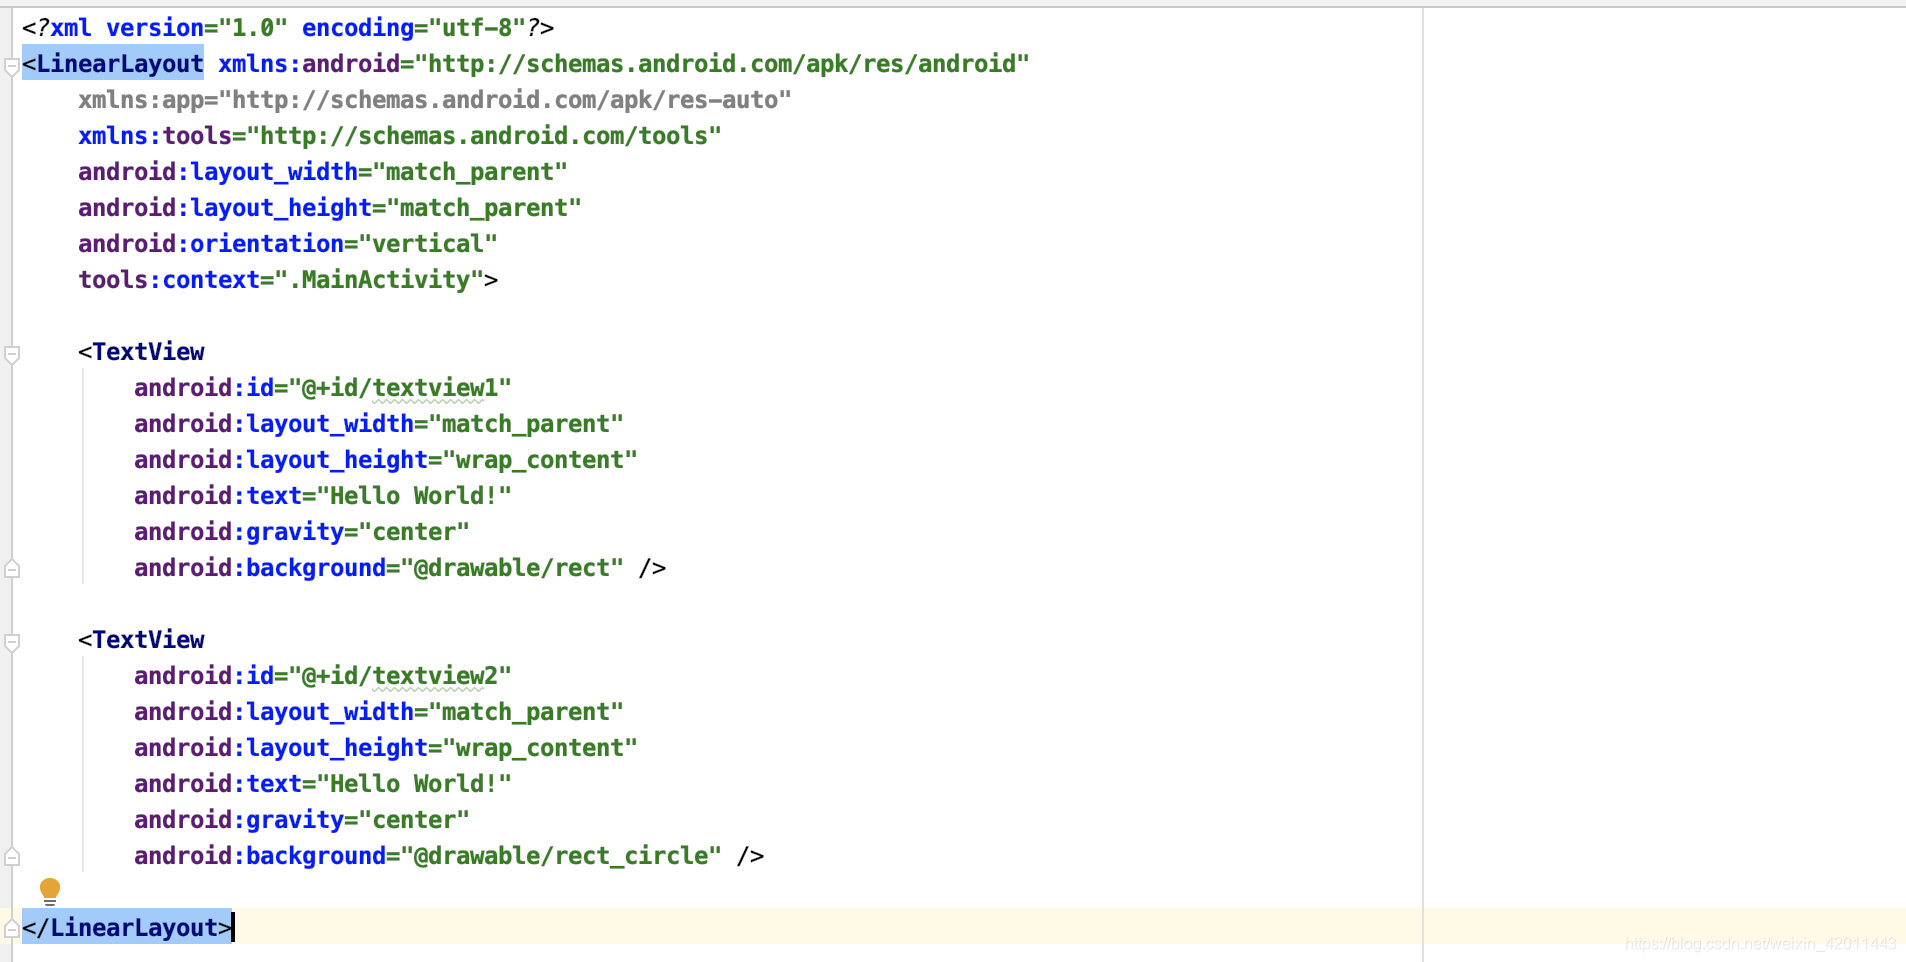Click the greyed xmlns:app attribute line
This screenshot has width=1906, height=962.
pos(435,100)
